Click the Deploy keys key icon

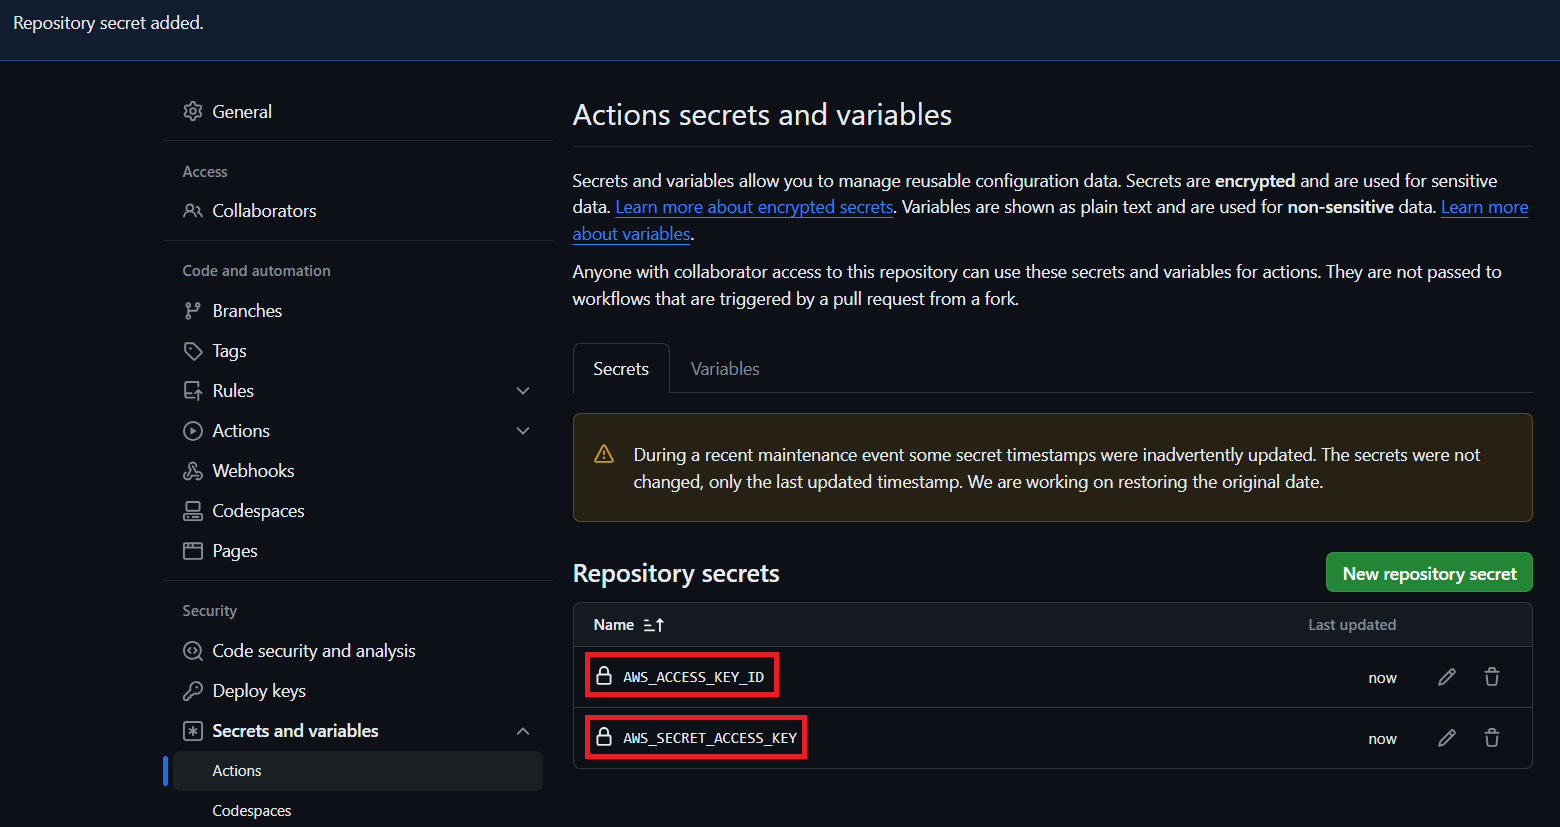click(193, 691)
